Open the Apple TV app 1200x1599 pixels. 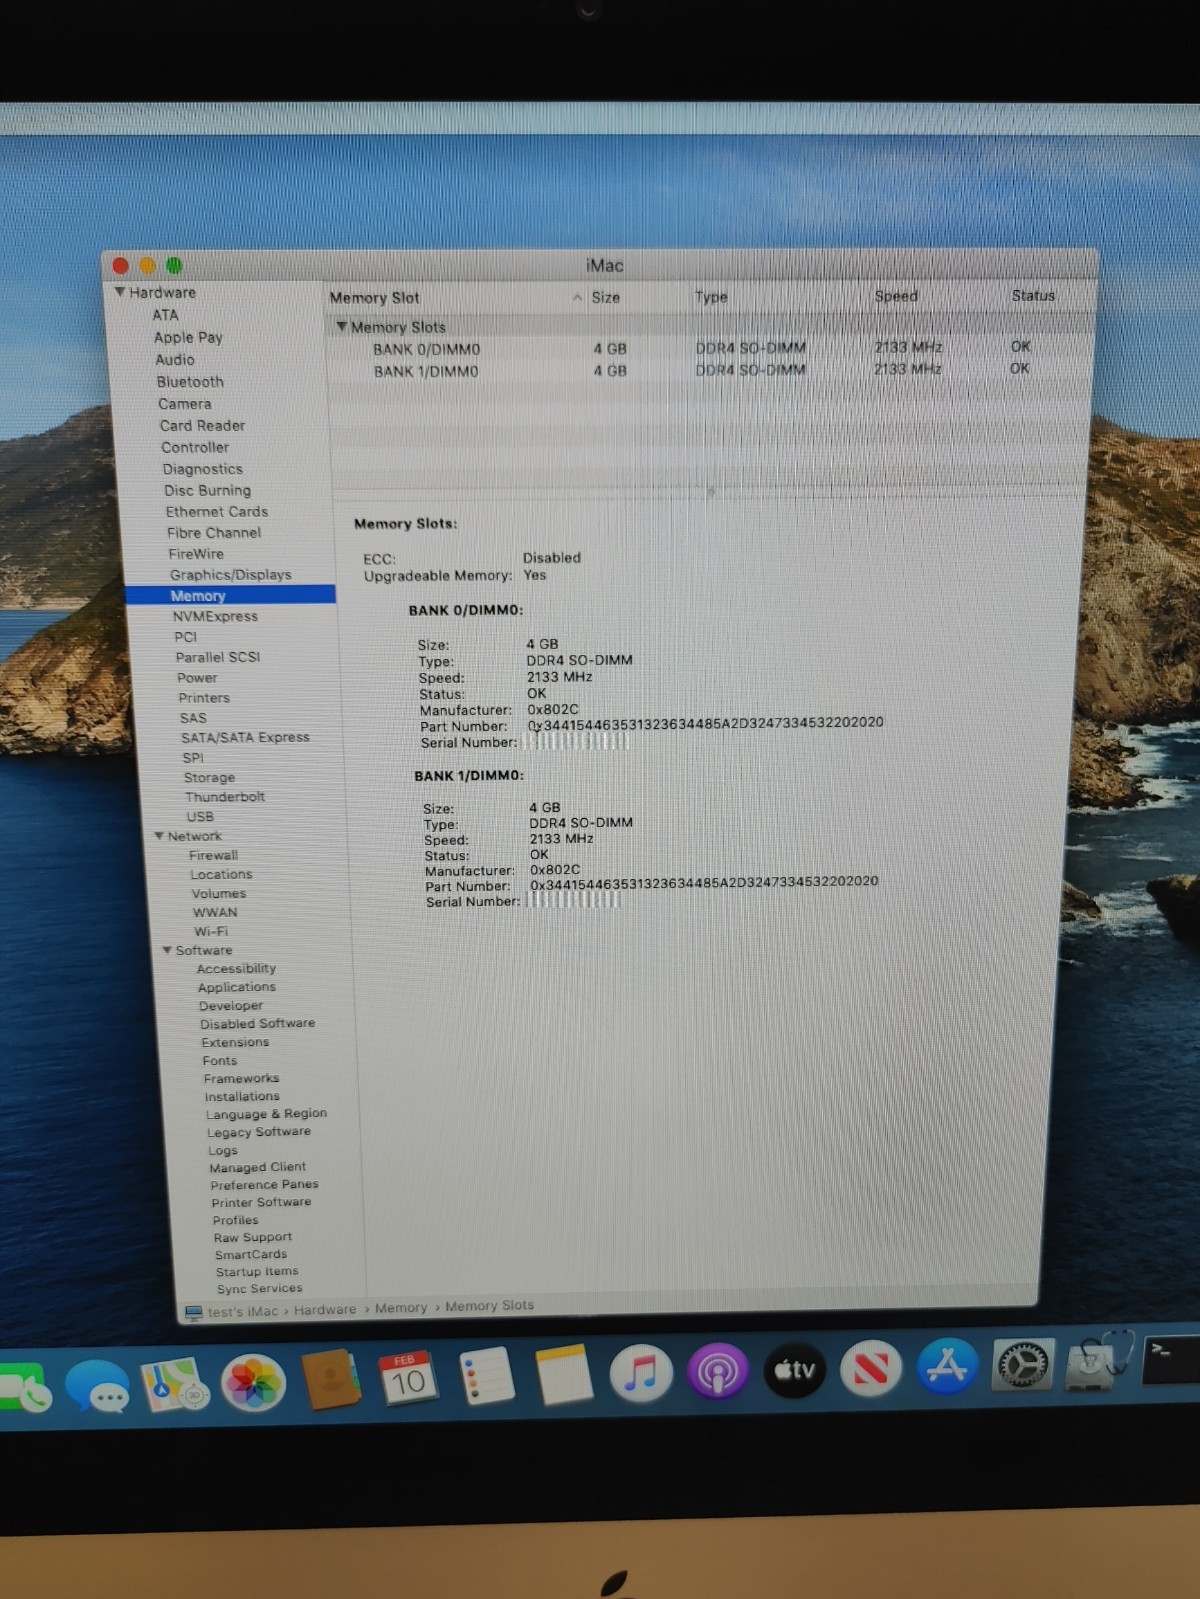click(x=795, y=1369)
